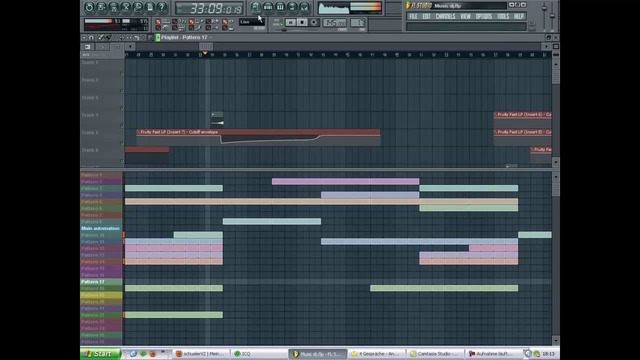Open the Piano Roll shortcut button
This screenshot has height=360, width=640.
280,7
